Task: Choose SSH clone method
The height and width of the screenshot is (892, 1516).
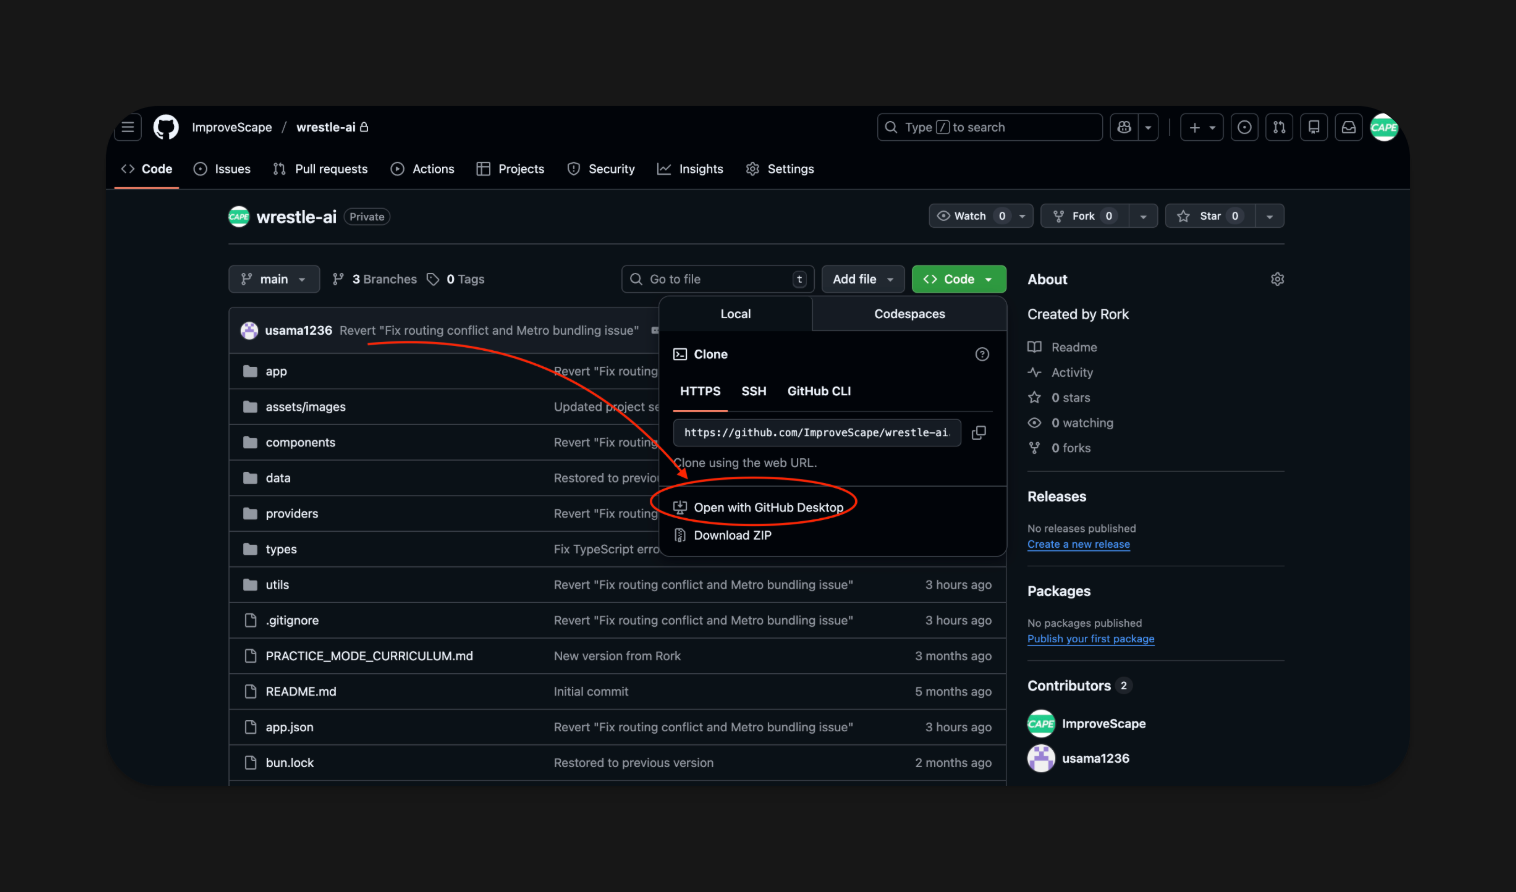Action: coord(754,391)
